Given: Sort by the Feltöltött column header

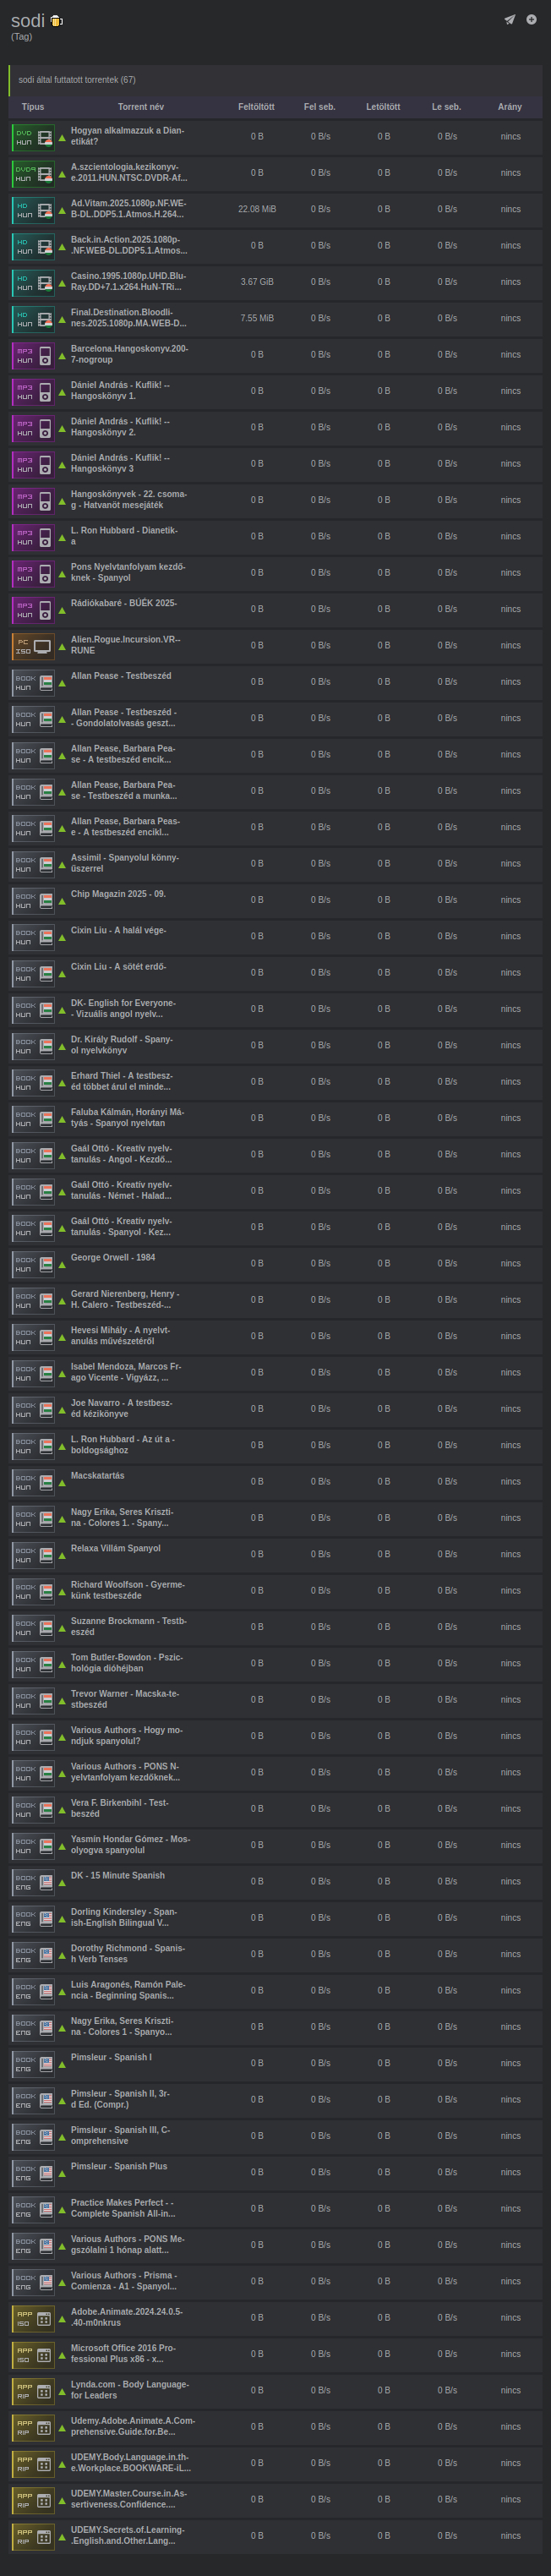Looking at the screenshot, I should (256, 107).
